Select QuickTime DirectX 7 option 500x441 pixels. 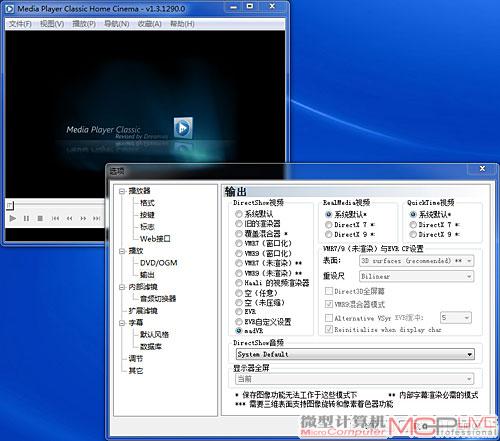click(413, 225)
